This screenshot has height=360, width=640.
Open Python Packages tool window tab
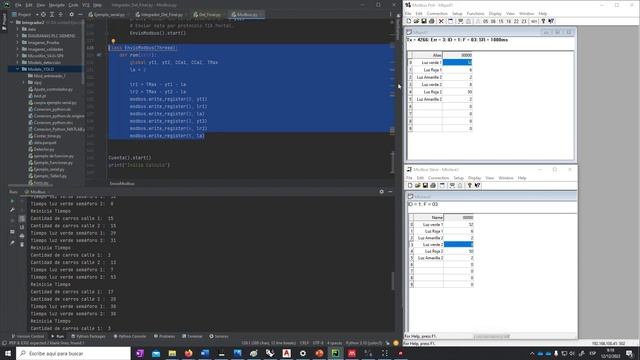coord(88,336)
